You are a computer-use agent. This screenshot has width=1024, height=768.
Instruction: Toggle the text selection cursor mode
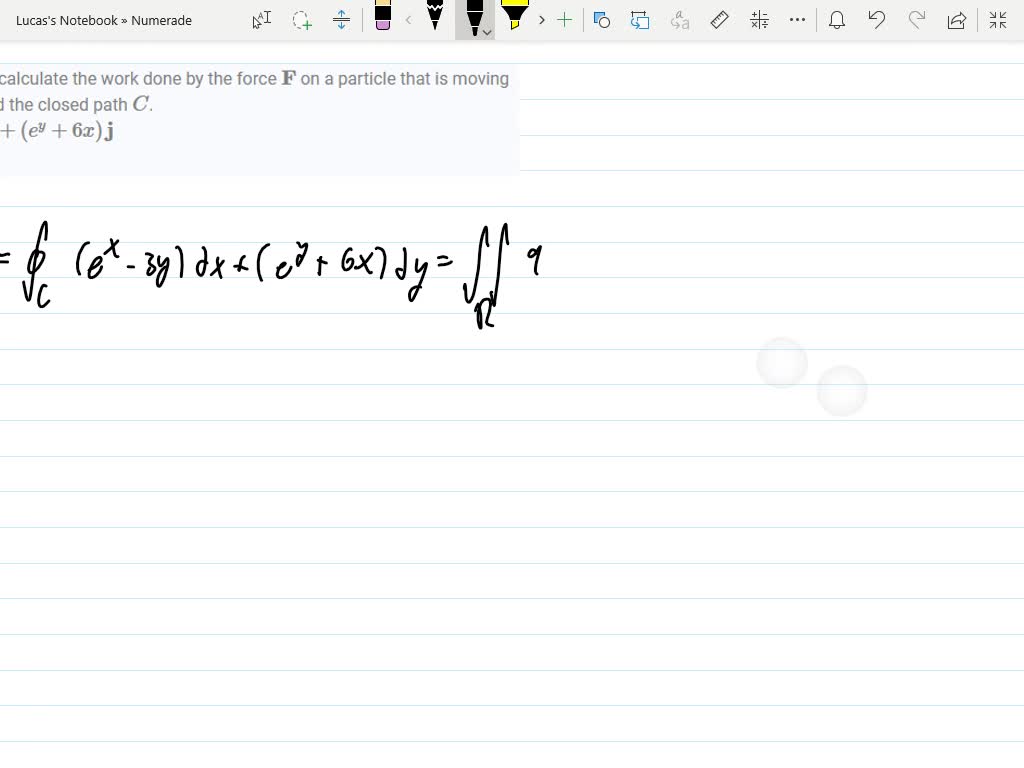coord(261,20)
